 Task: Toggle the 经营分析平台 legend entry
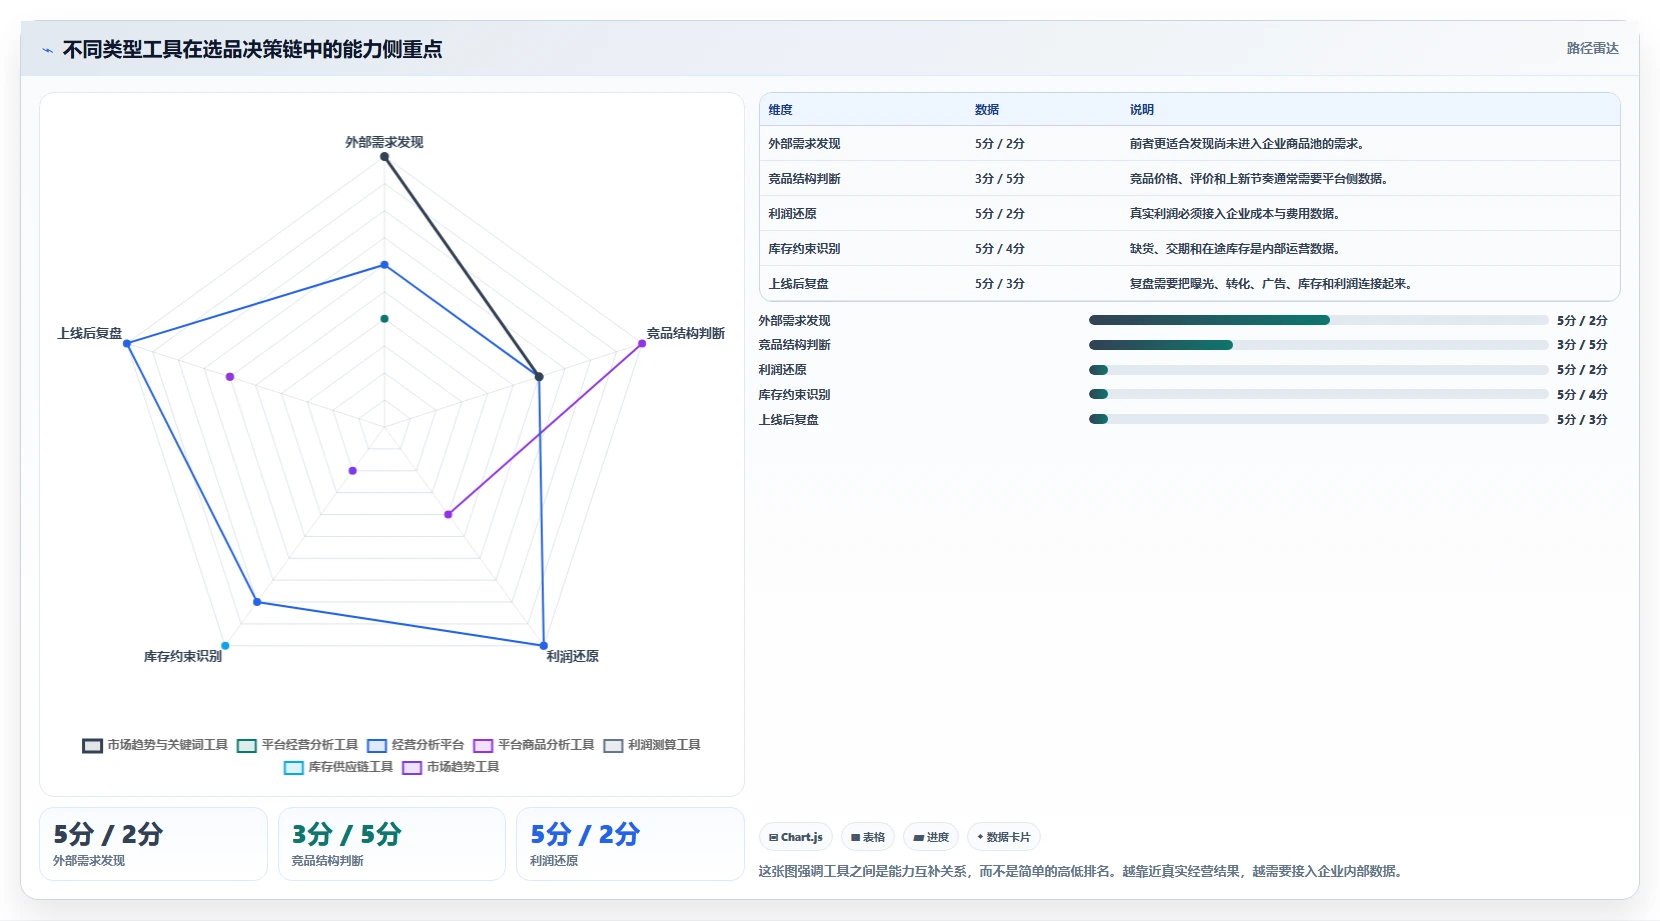(x=416, y=745)
